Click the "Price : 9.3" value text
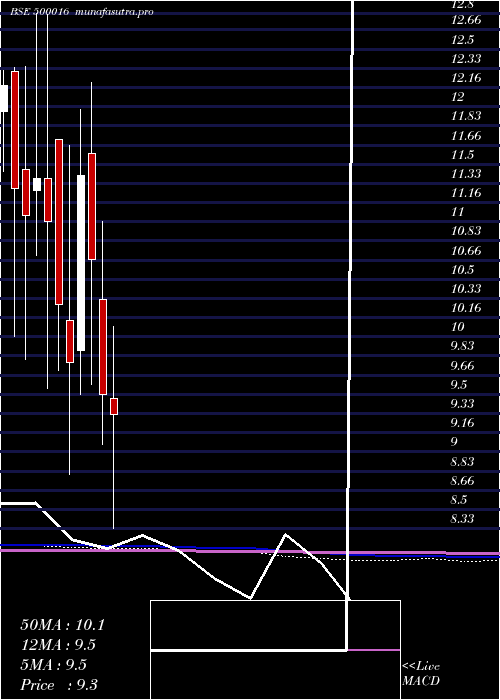This screenshot has height=700, width=500. (59, 685)
